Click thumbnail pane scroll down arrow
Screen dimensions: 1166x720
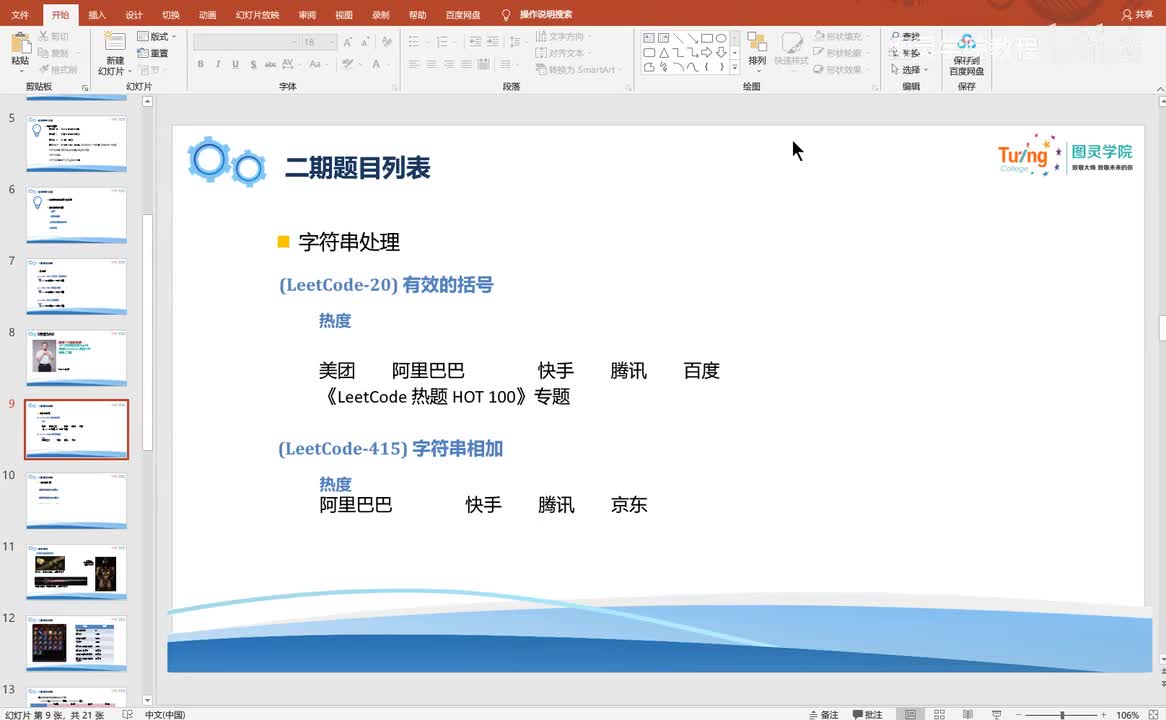[x=147, y=700]
